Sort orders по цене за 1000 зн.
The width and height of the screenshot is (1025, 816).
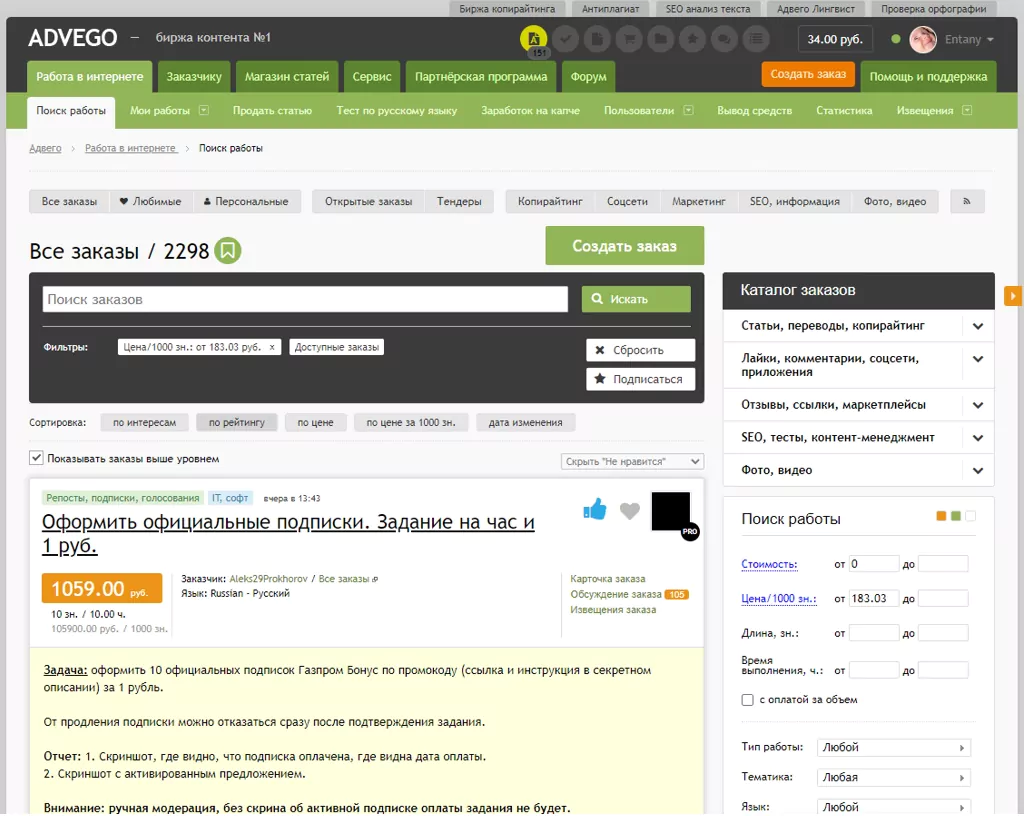411,422
